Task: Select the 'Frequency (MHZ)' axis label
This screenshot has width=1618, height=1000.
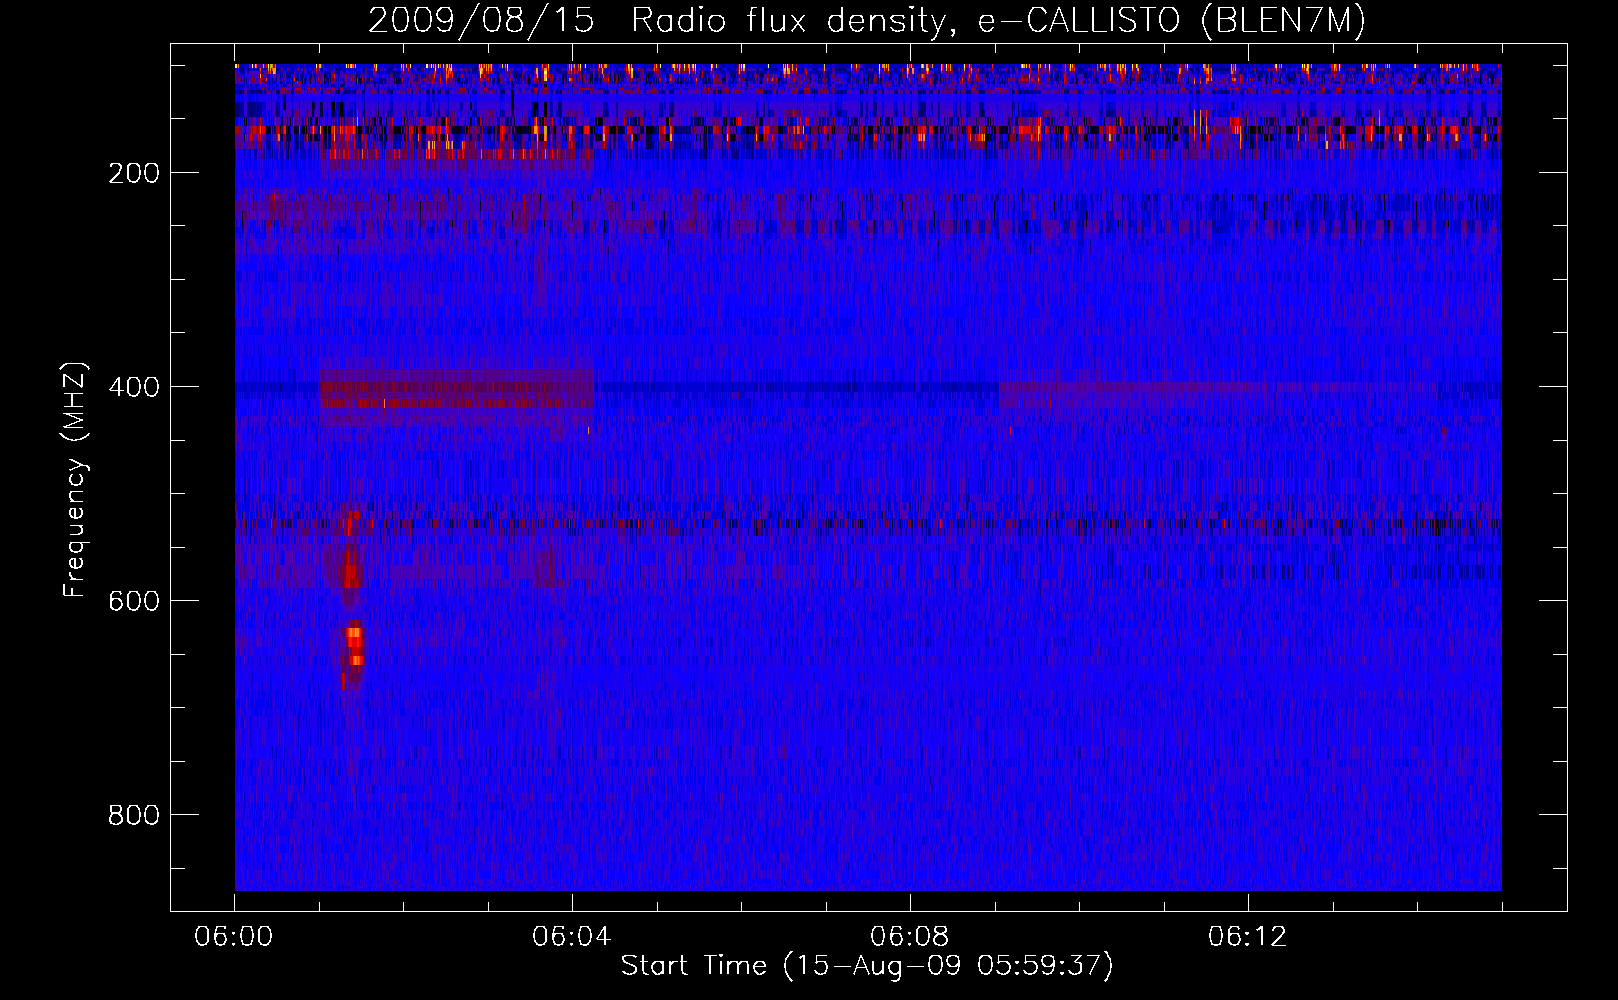Action: (75, 479)
